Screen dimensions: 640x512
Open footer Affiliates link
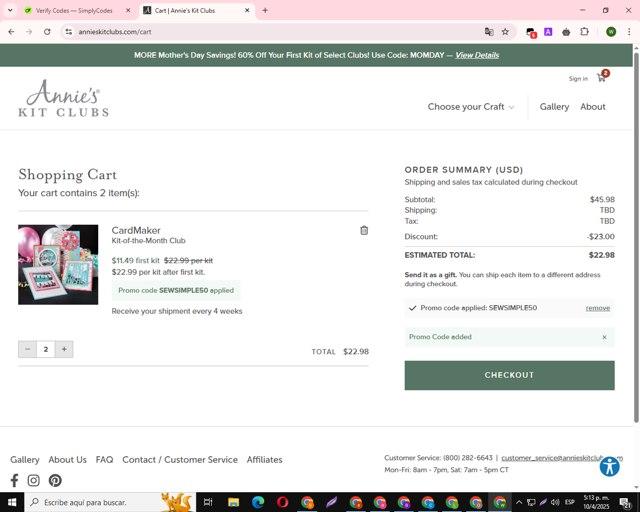click(x=264, y=460)
